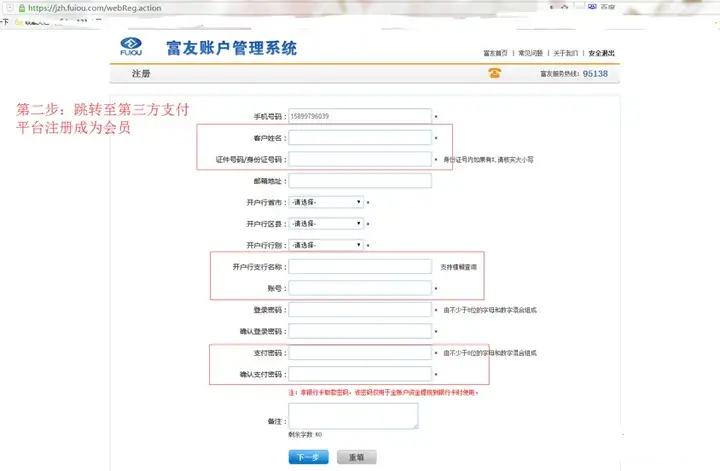Image resolution: width=720 pixels, height=471 pixels.
Task: Click the 支持模糊查询 hint text
Action: 458,267
